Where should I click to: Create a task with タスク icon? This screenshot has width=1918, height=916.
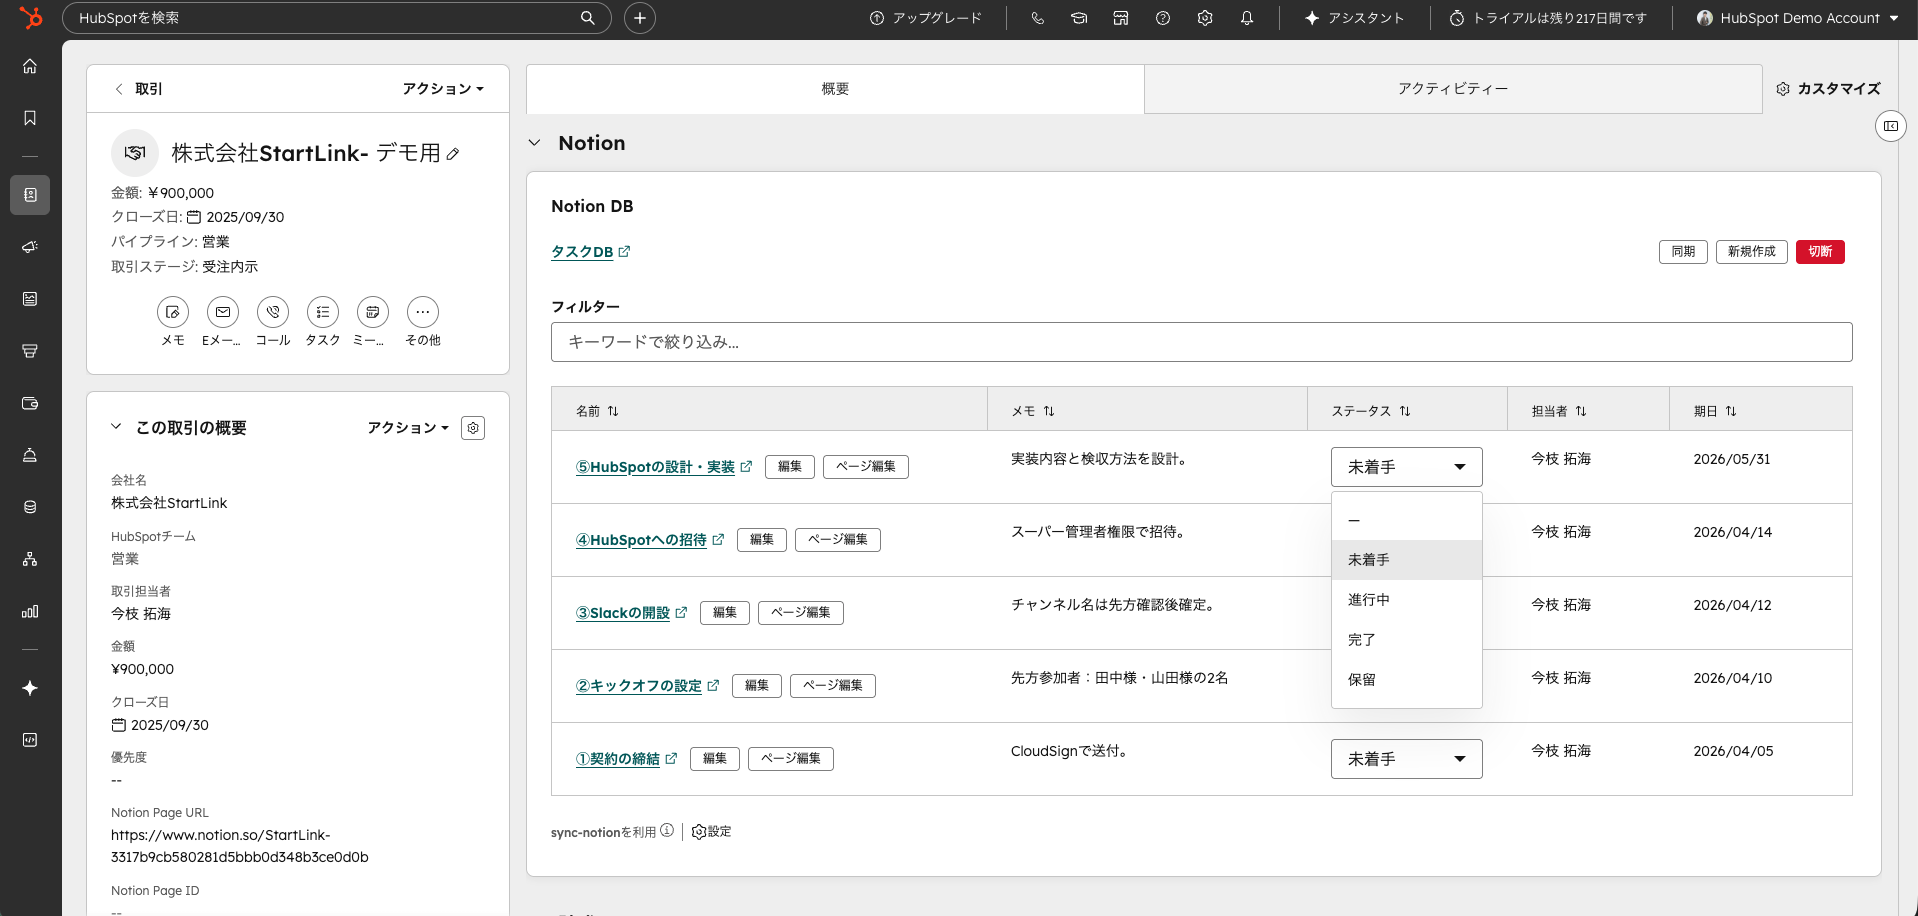point(323,312)
